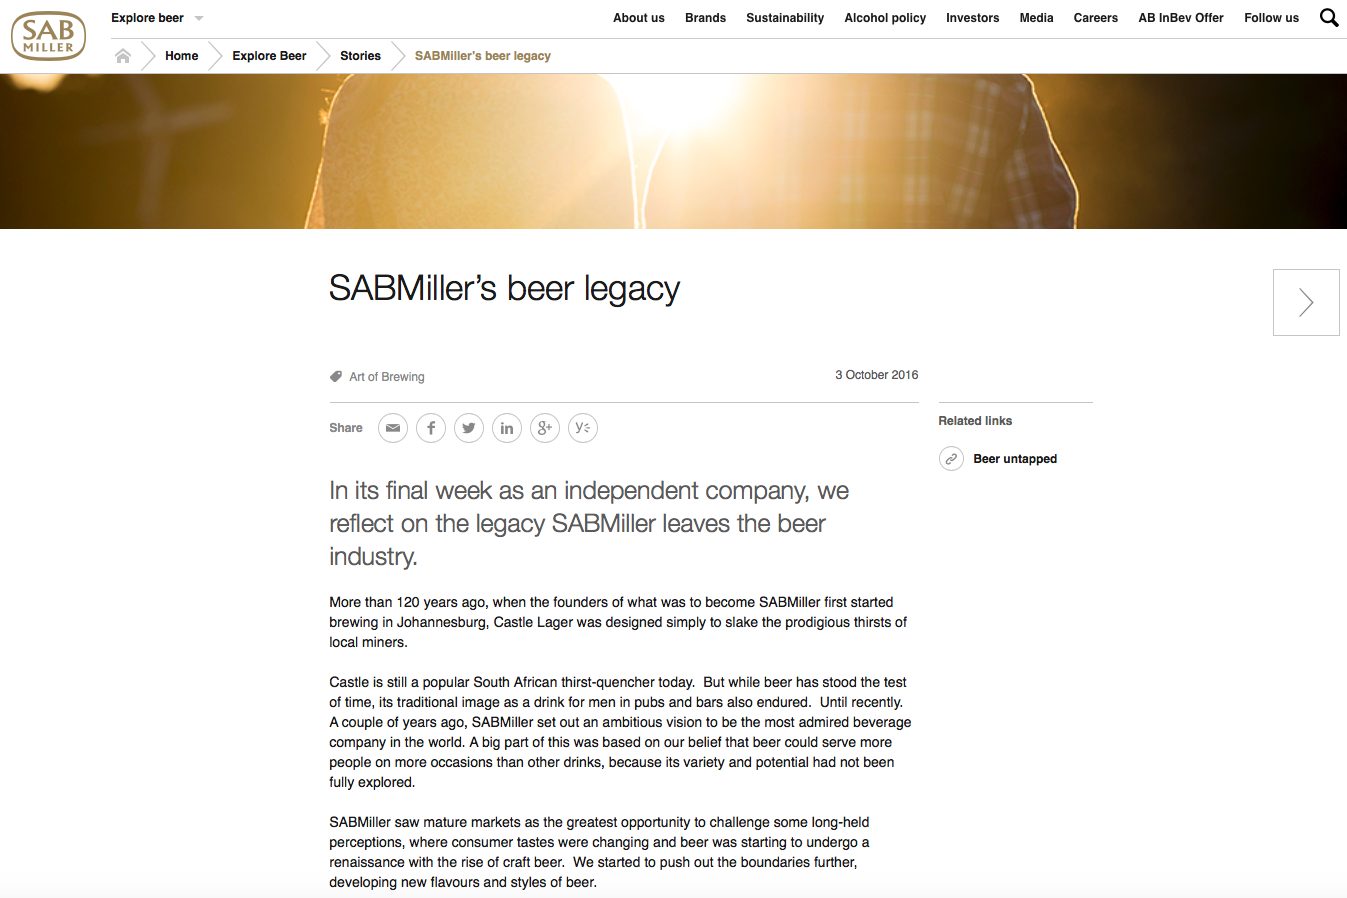The height and width of the screenshot is (898, 1347).
Task: Click paragraph beginning 'More than 120 years ago'
Action: pos(618,622)
